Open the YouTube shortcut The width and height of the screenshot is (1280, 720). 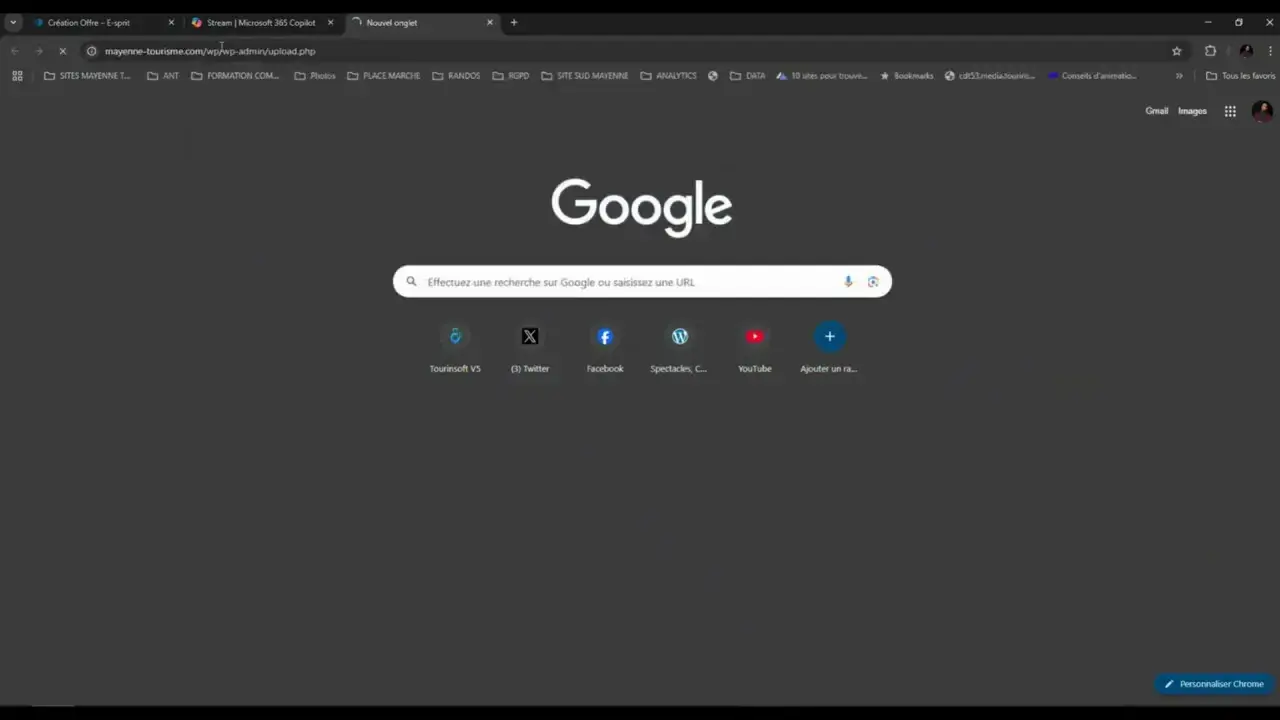[x=754, y=337]
